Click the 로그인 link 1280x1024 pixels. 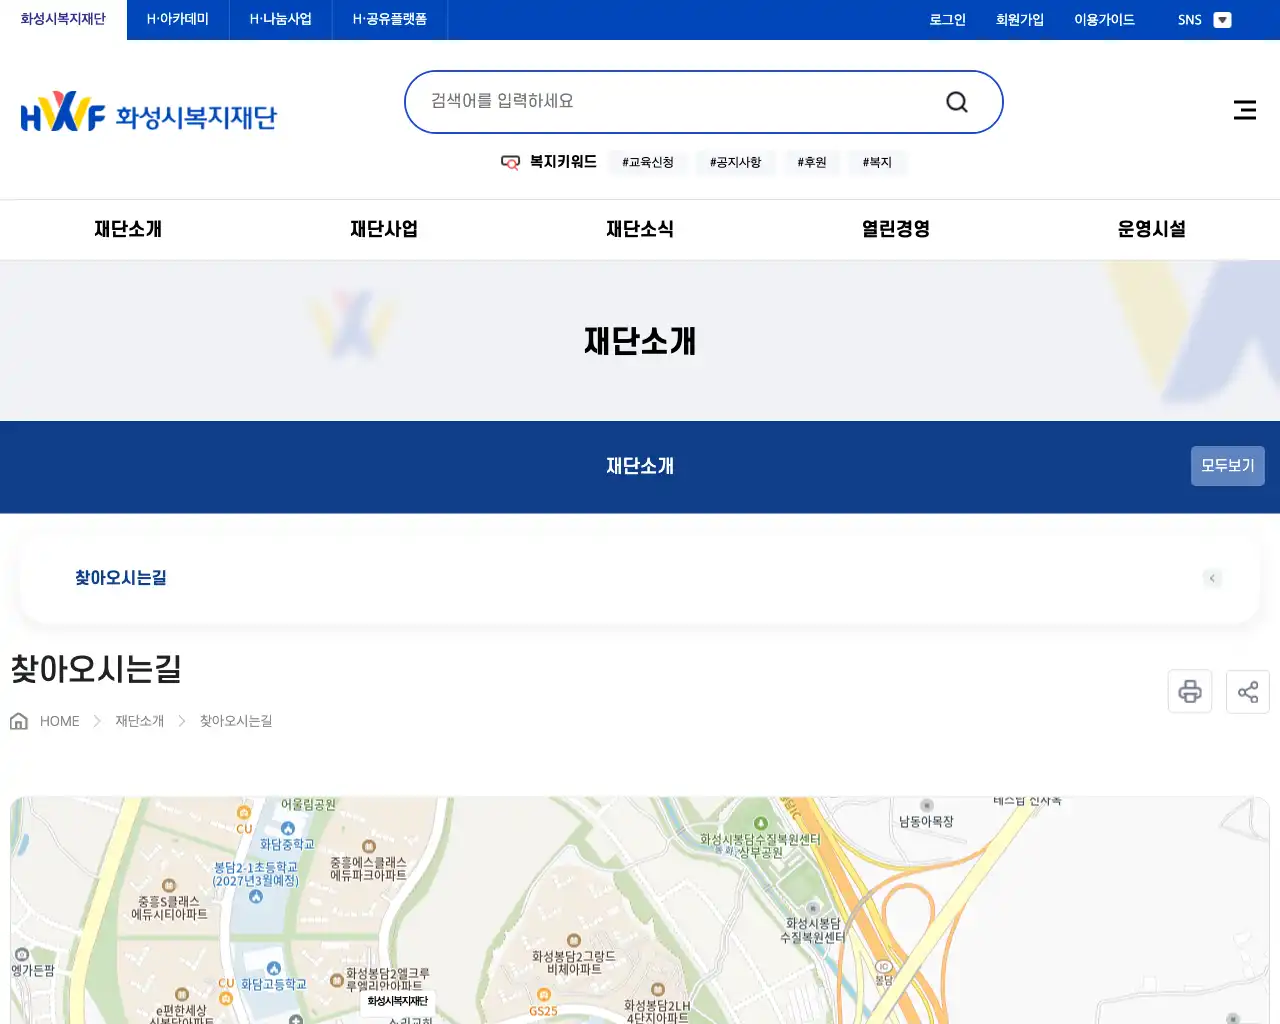pyautogui.click(x=946, y=20)
